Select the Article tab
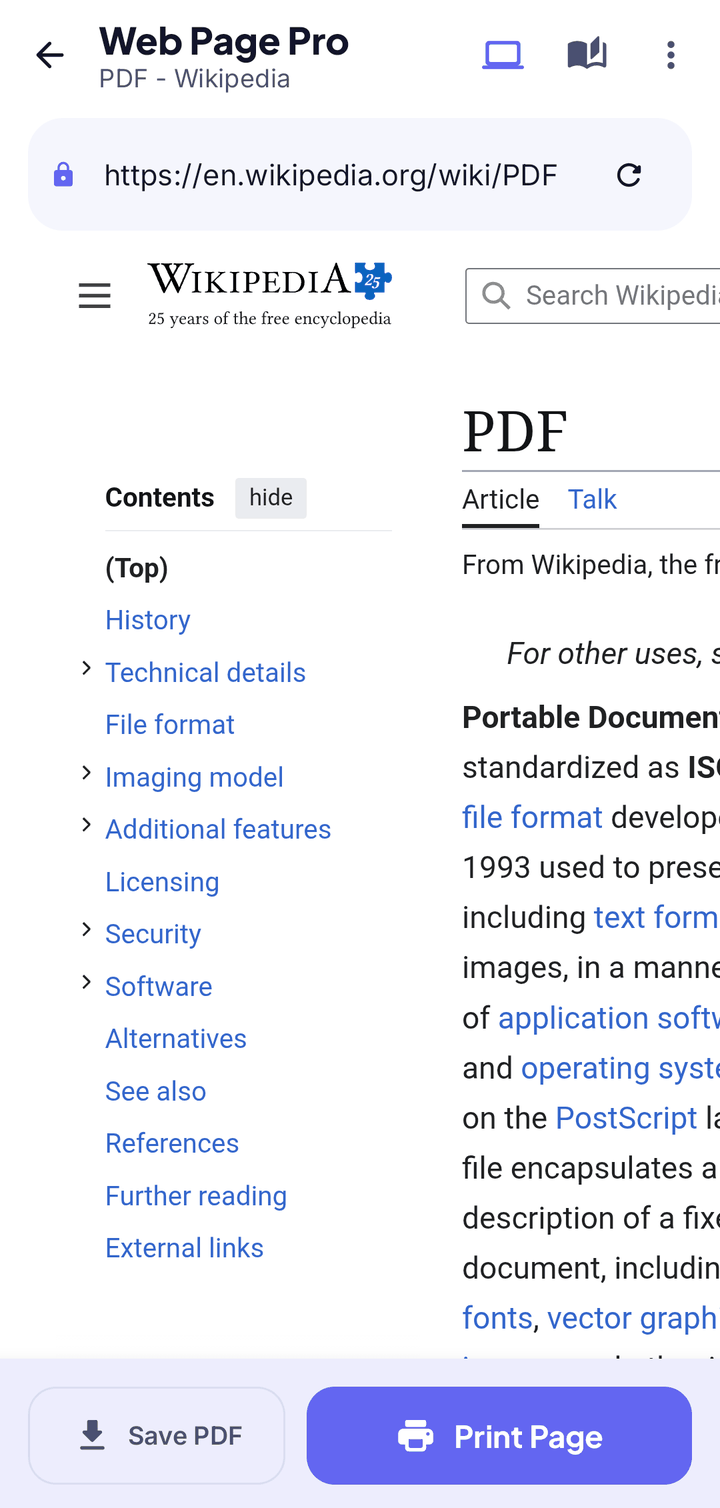Viewport: 720px width, 1508px height. coord(501,499)
